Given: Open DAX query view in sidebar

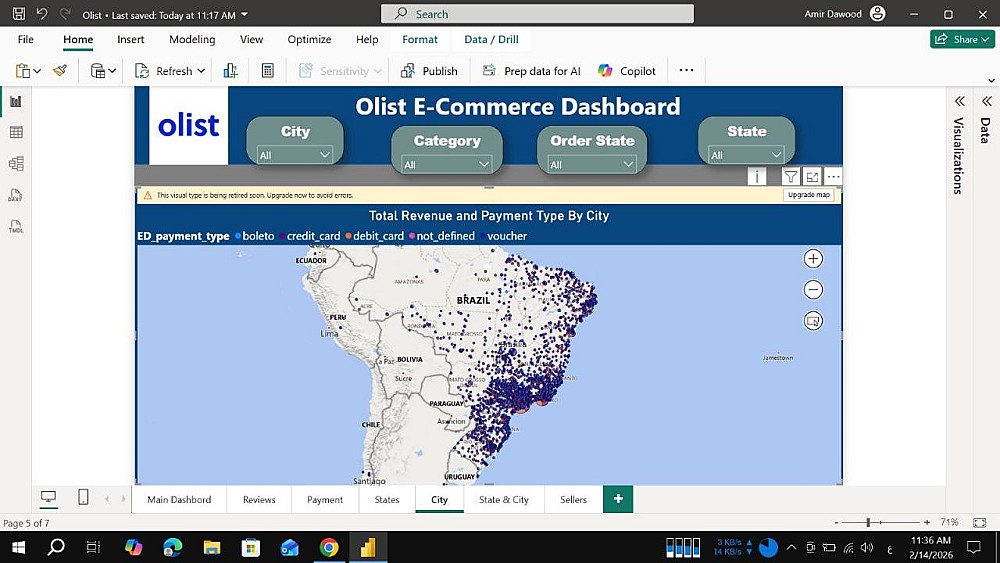Looking at the screenshot, I should (16, 195).
